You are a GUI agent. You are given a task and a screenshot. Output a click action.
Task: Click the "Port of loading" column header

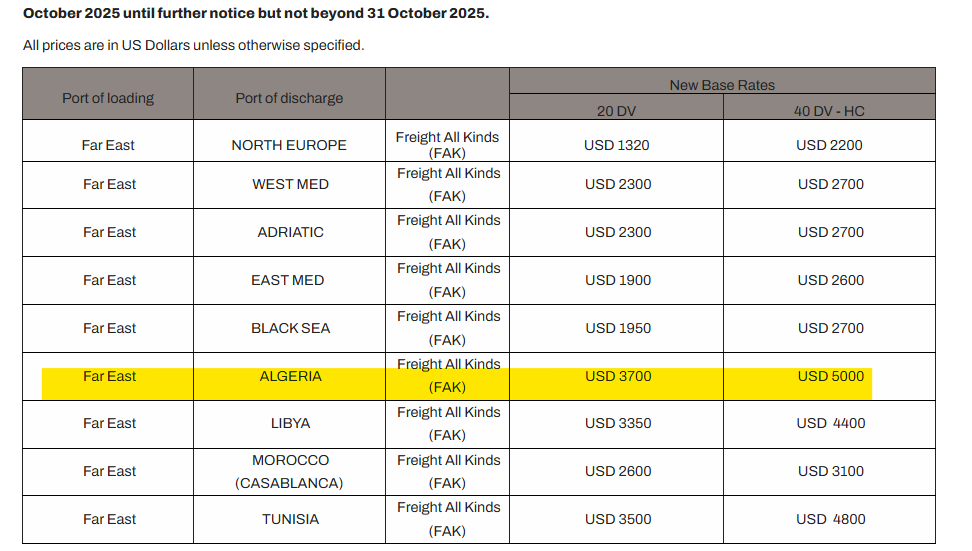(x=108, y=98)
